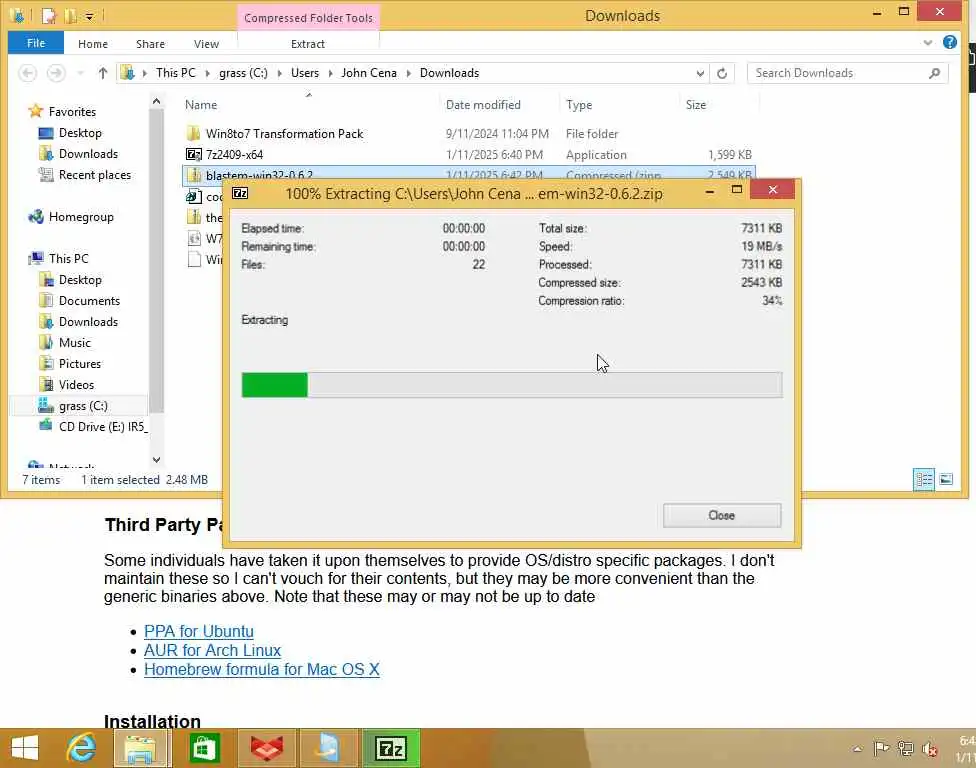Open Desktop under Favorites
The image size is (976, 768).
pyautogui.click(x=80, y=133)
